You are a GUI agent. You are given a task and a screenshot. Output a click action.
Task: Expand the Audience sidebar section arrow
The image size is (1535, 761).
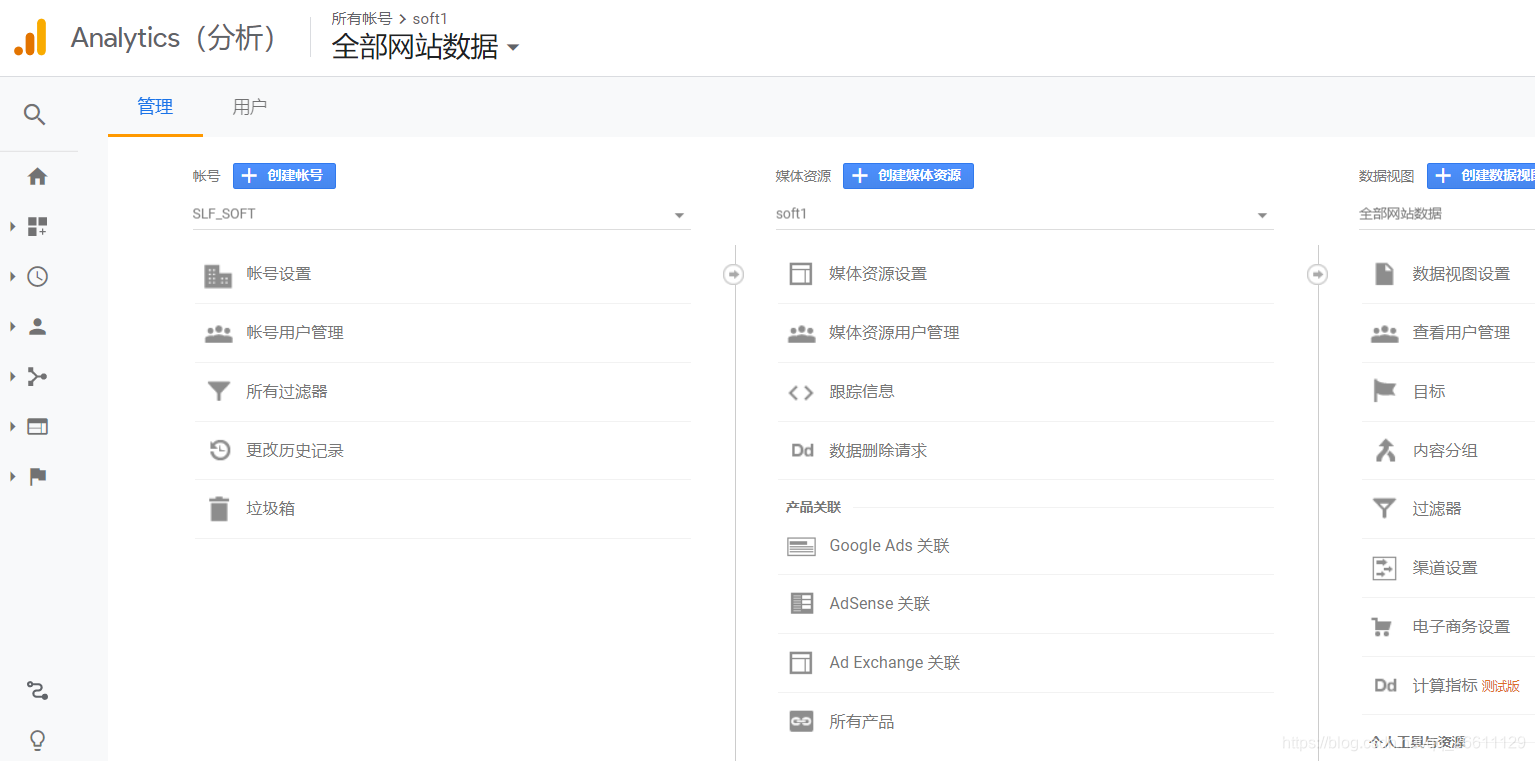tap(12, 326)
